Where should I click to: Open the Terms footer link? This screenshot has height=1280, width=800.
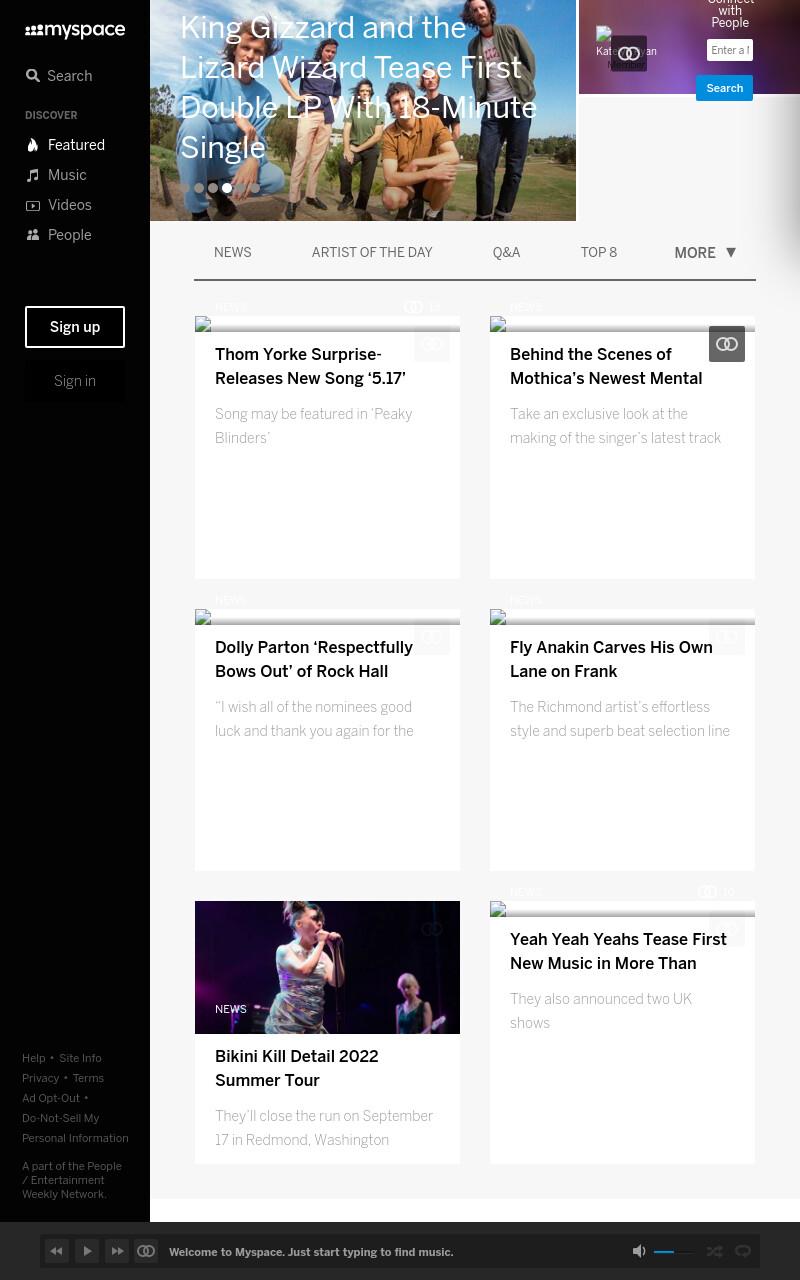coord(88,1078)
